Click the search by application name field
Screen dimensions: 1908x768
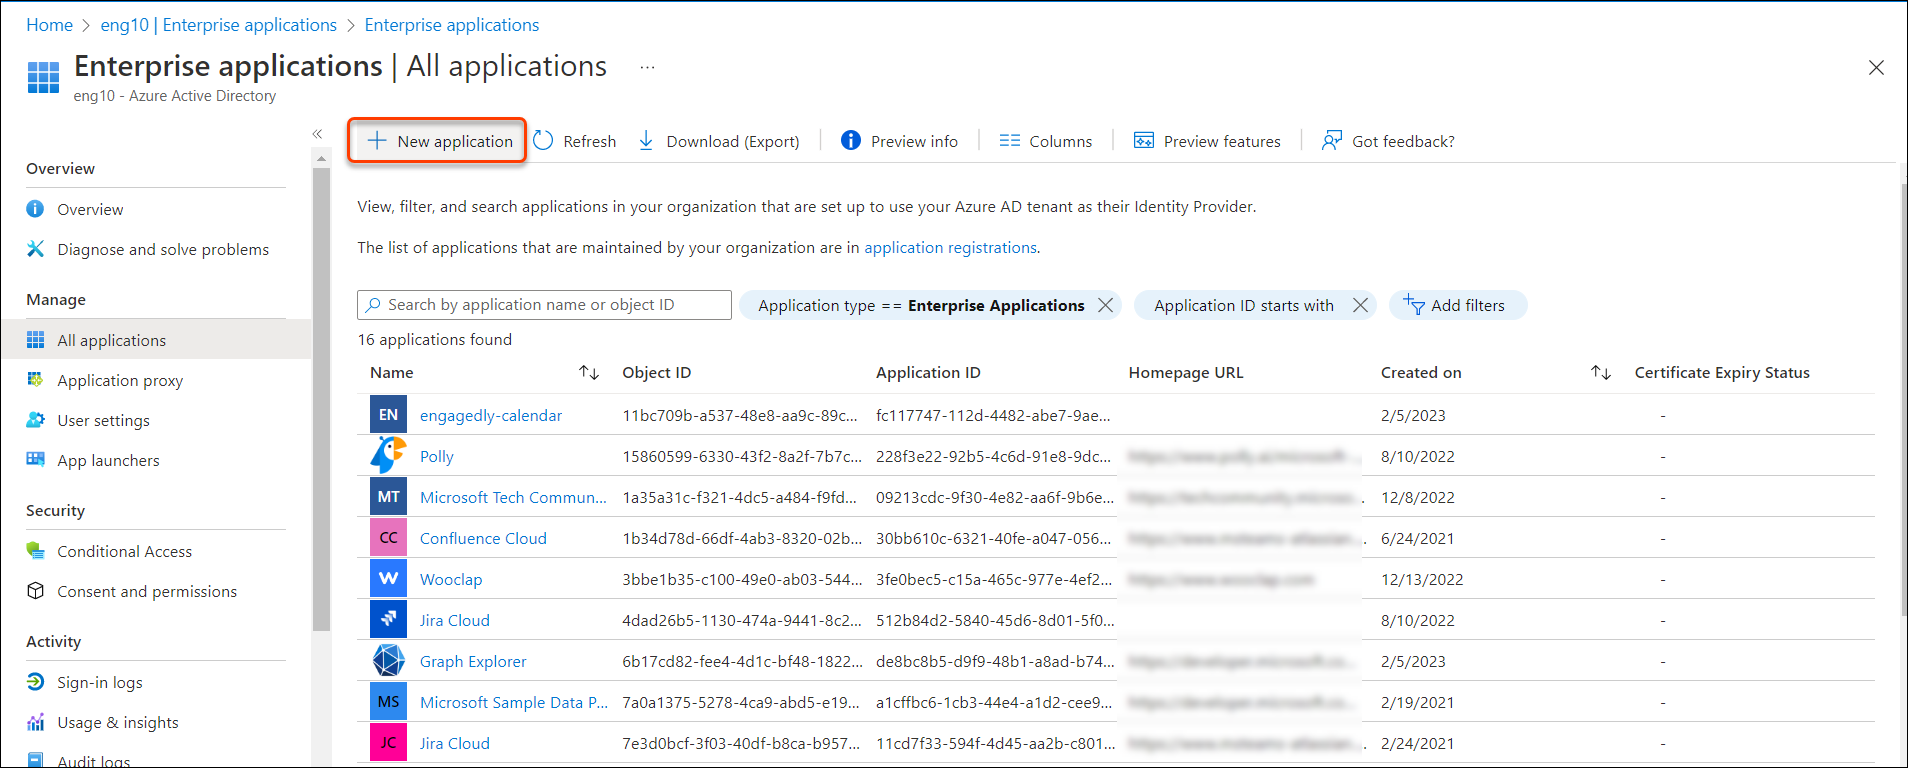point(544,305)
